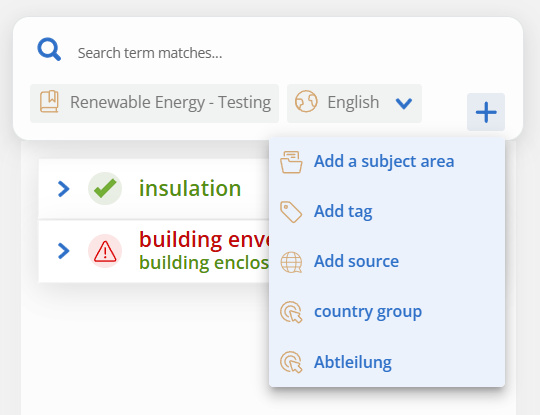Click the web globe icon for source
540x415 pixels.
point(291,262)
